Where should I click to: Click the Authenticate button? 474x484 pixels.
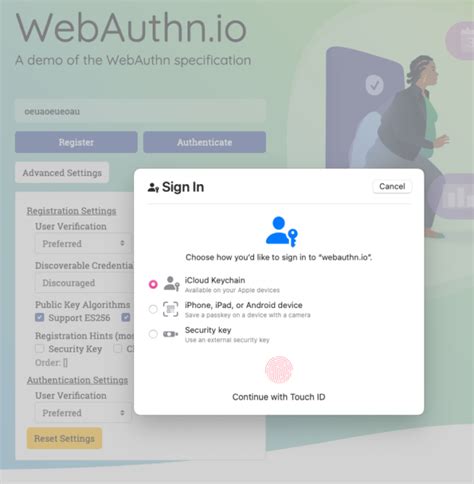pos(205,142)
